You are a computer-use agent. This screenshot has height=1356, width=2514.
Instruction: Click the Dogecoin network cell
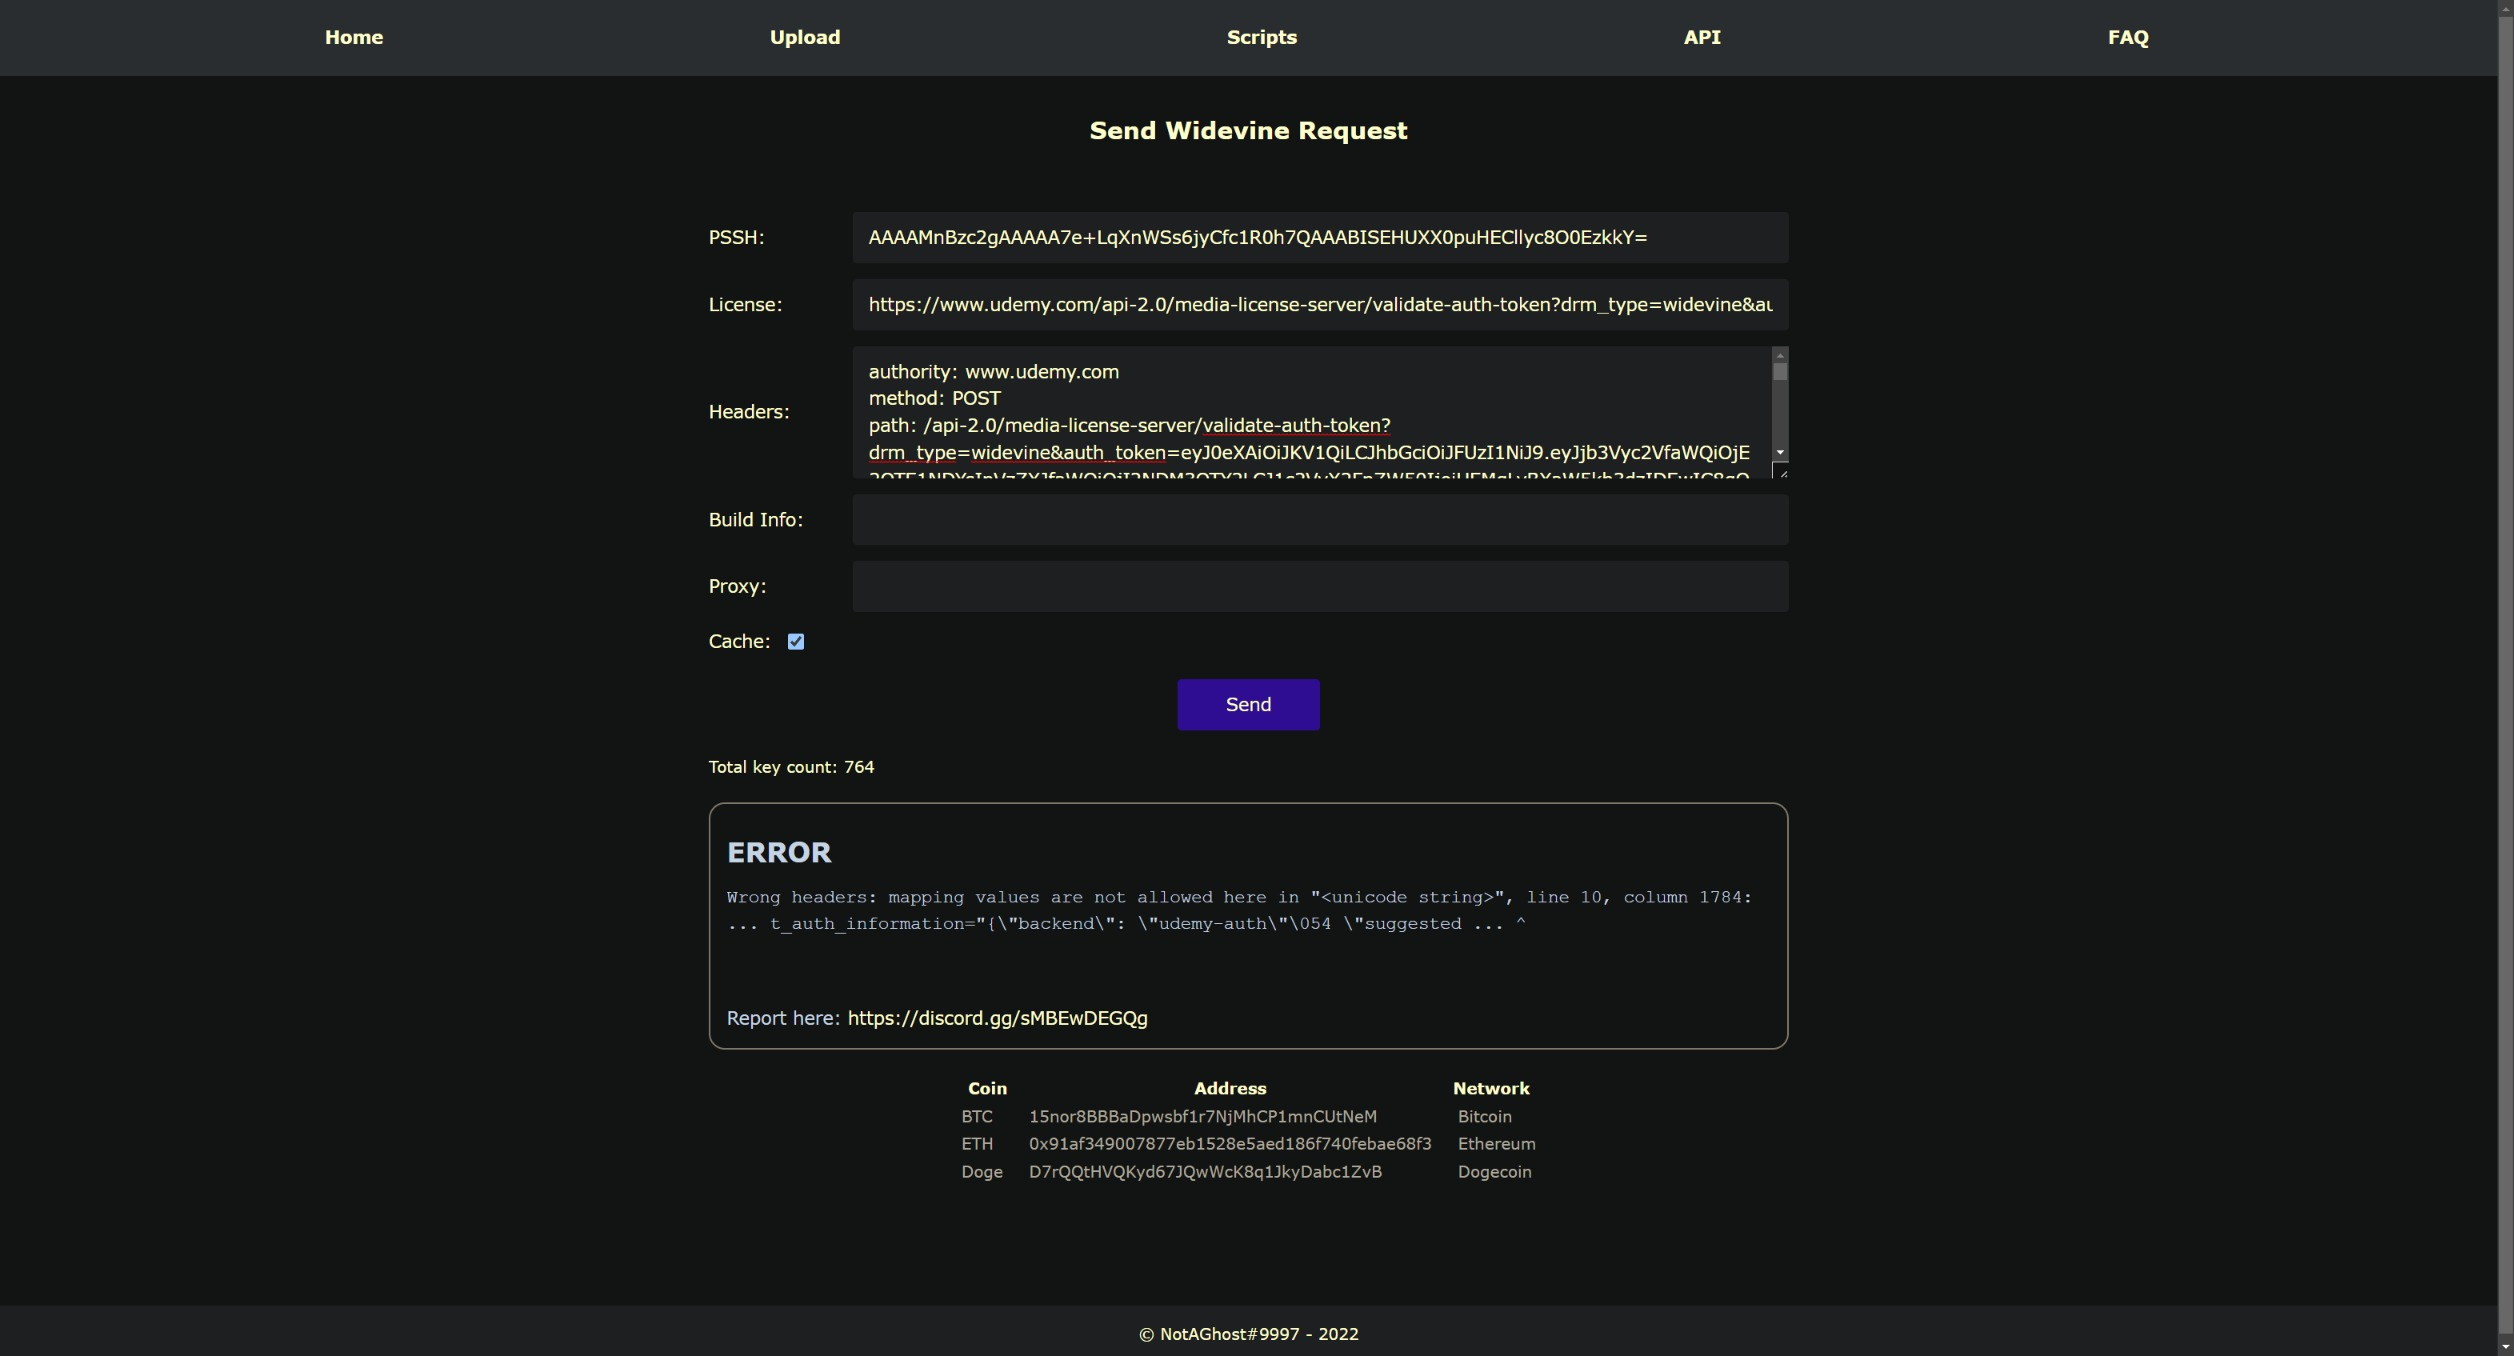coord(1494,1172)
